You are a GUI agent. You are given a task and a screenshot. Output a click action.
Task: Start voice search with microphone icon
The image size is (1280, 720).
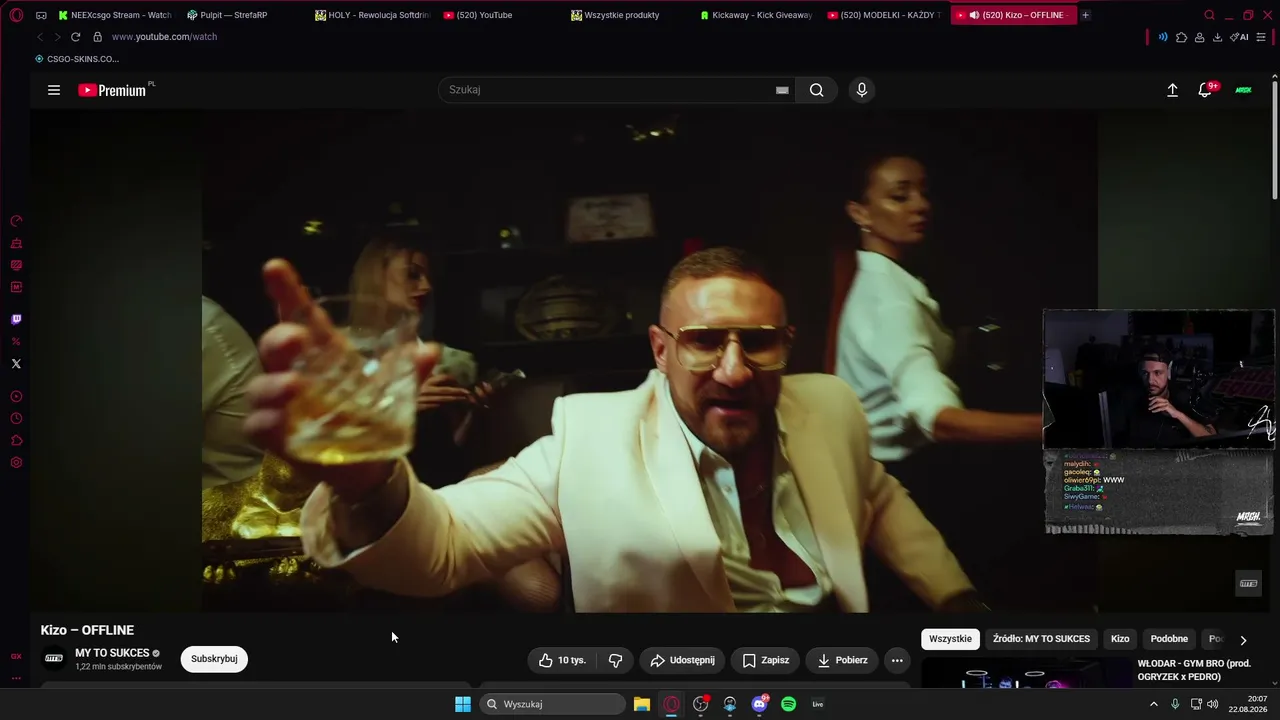862,90
